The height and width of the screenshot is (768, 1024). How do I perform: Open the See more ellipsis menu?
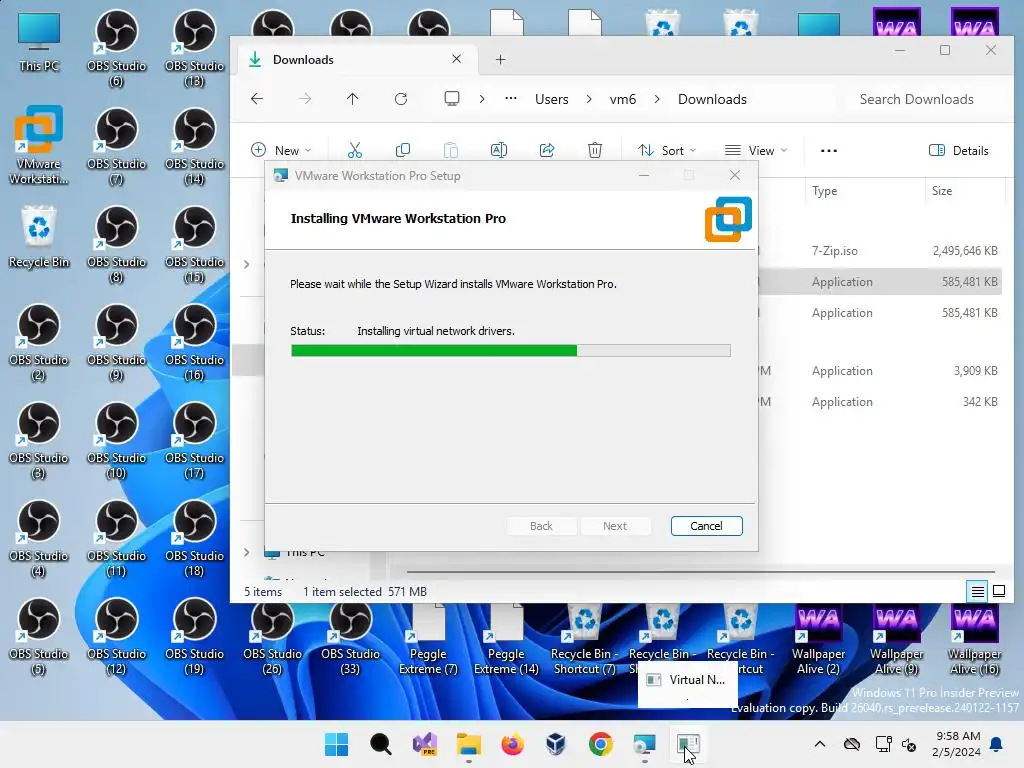pos(829,150)
